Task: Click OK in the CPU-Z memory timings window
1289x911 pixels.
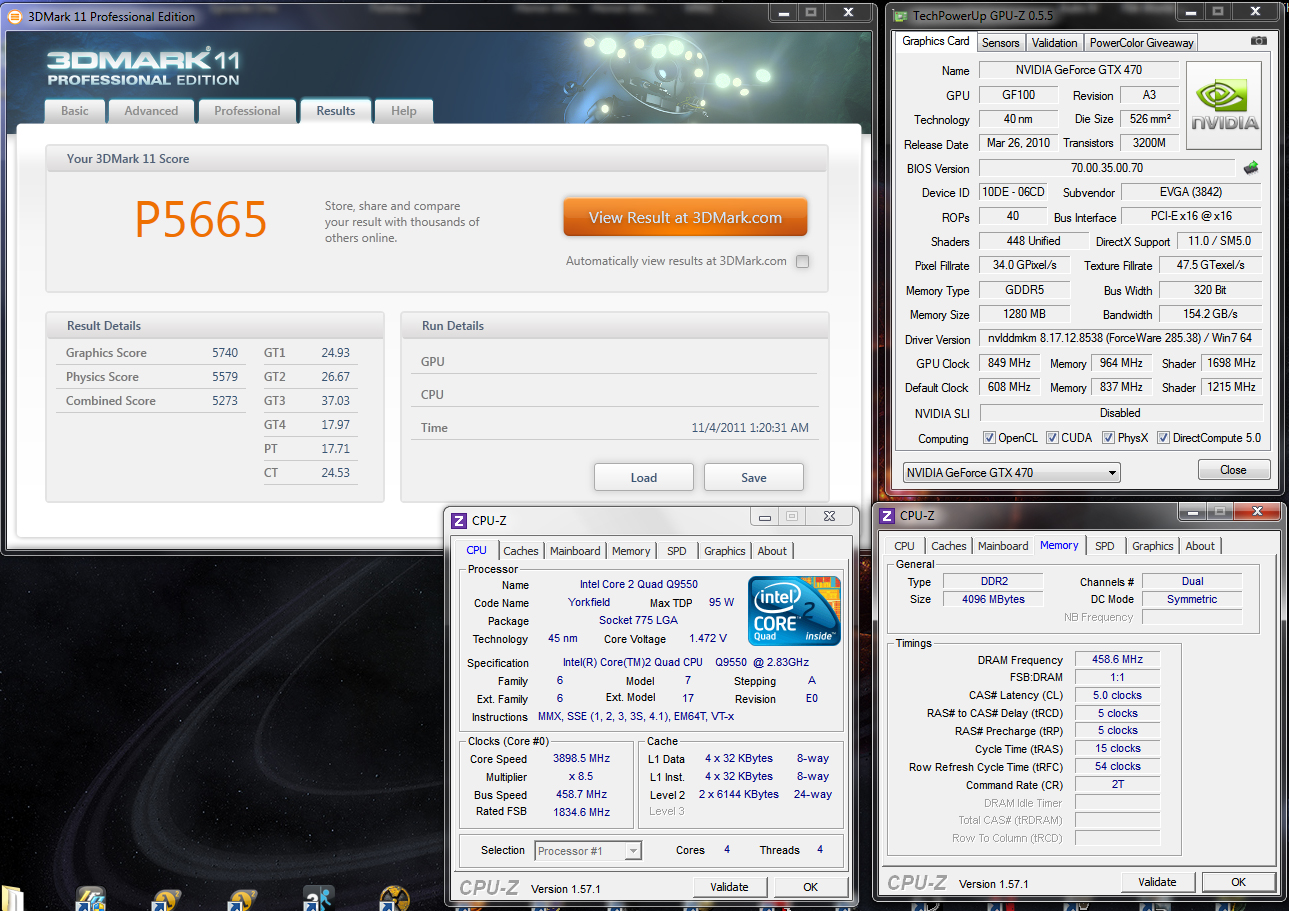Action: 1238,882
